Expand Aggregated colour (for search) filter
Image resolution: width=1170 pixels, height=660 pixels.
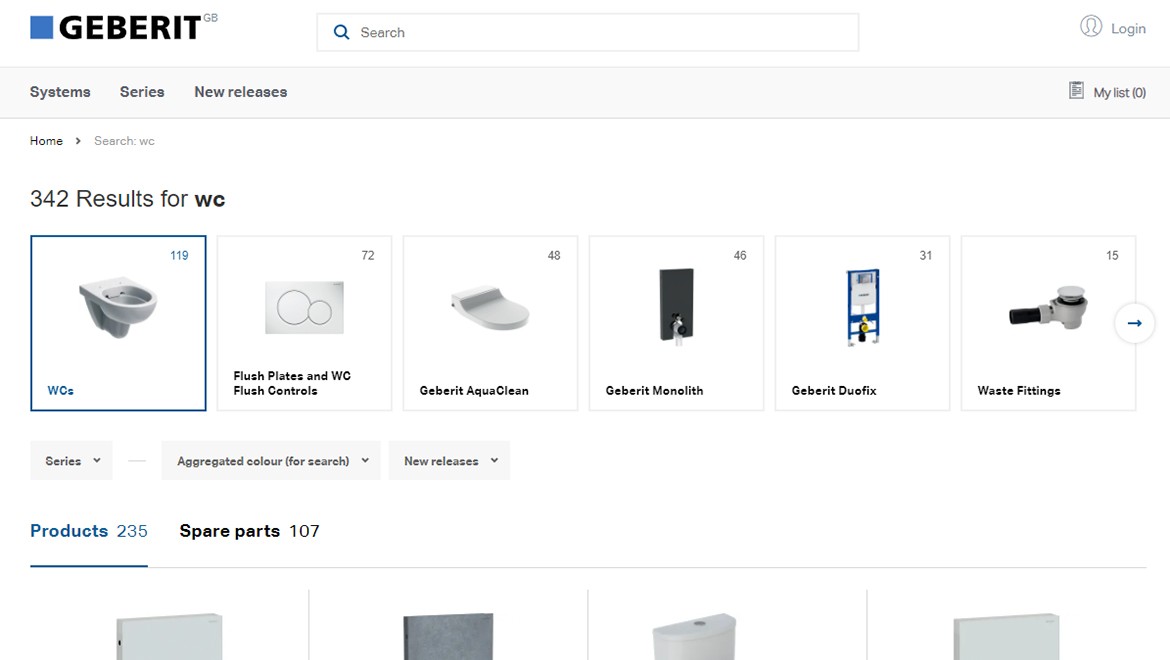[x=271, y=461]
